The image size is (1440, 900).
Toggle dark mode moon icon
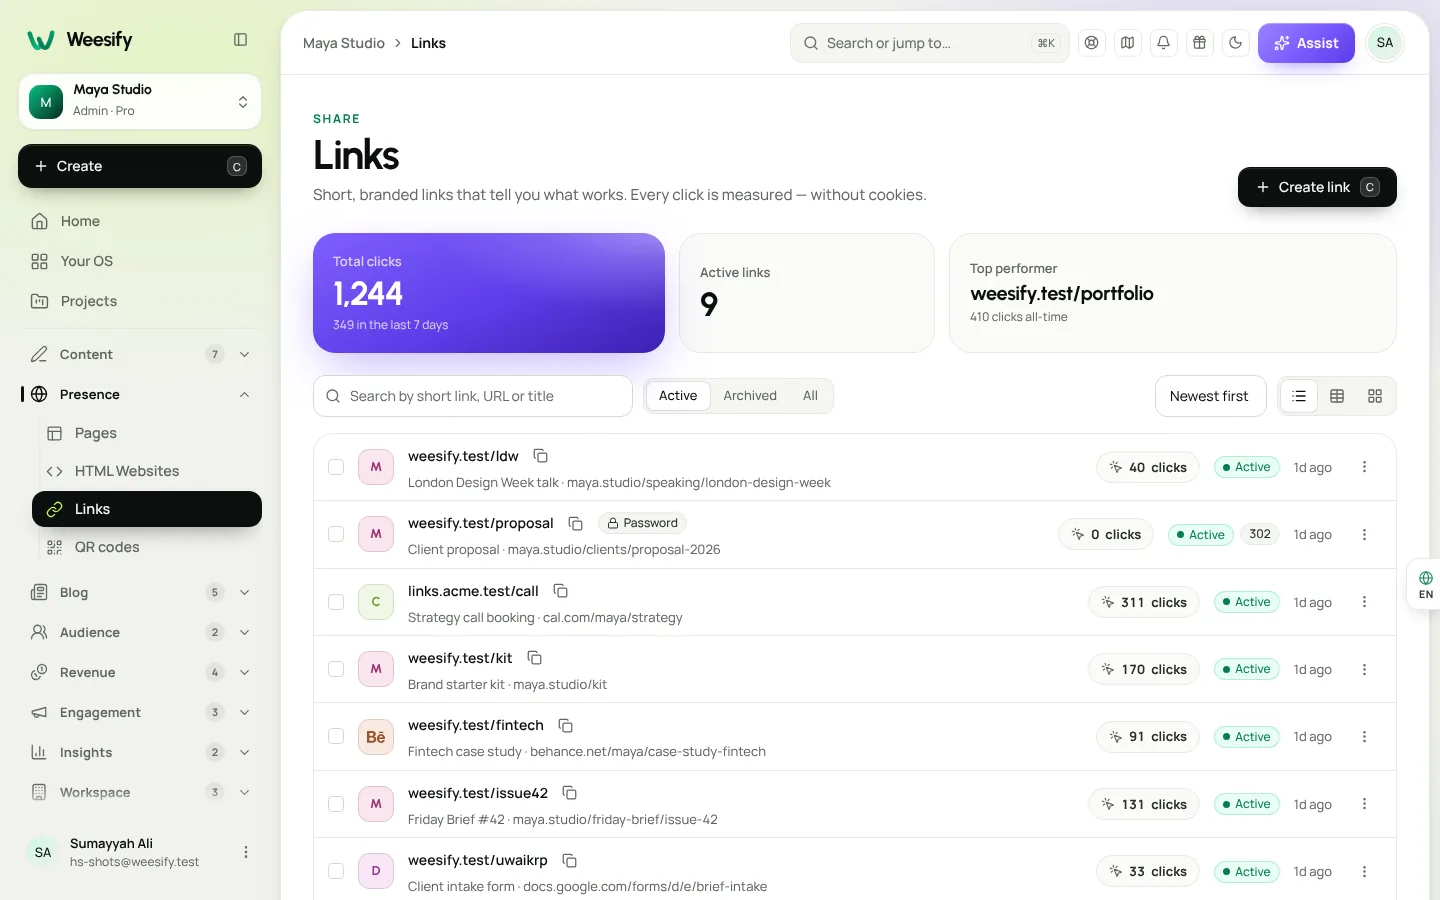[1235, 43]
